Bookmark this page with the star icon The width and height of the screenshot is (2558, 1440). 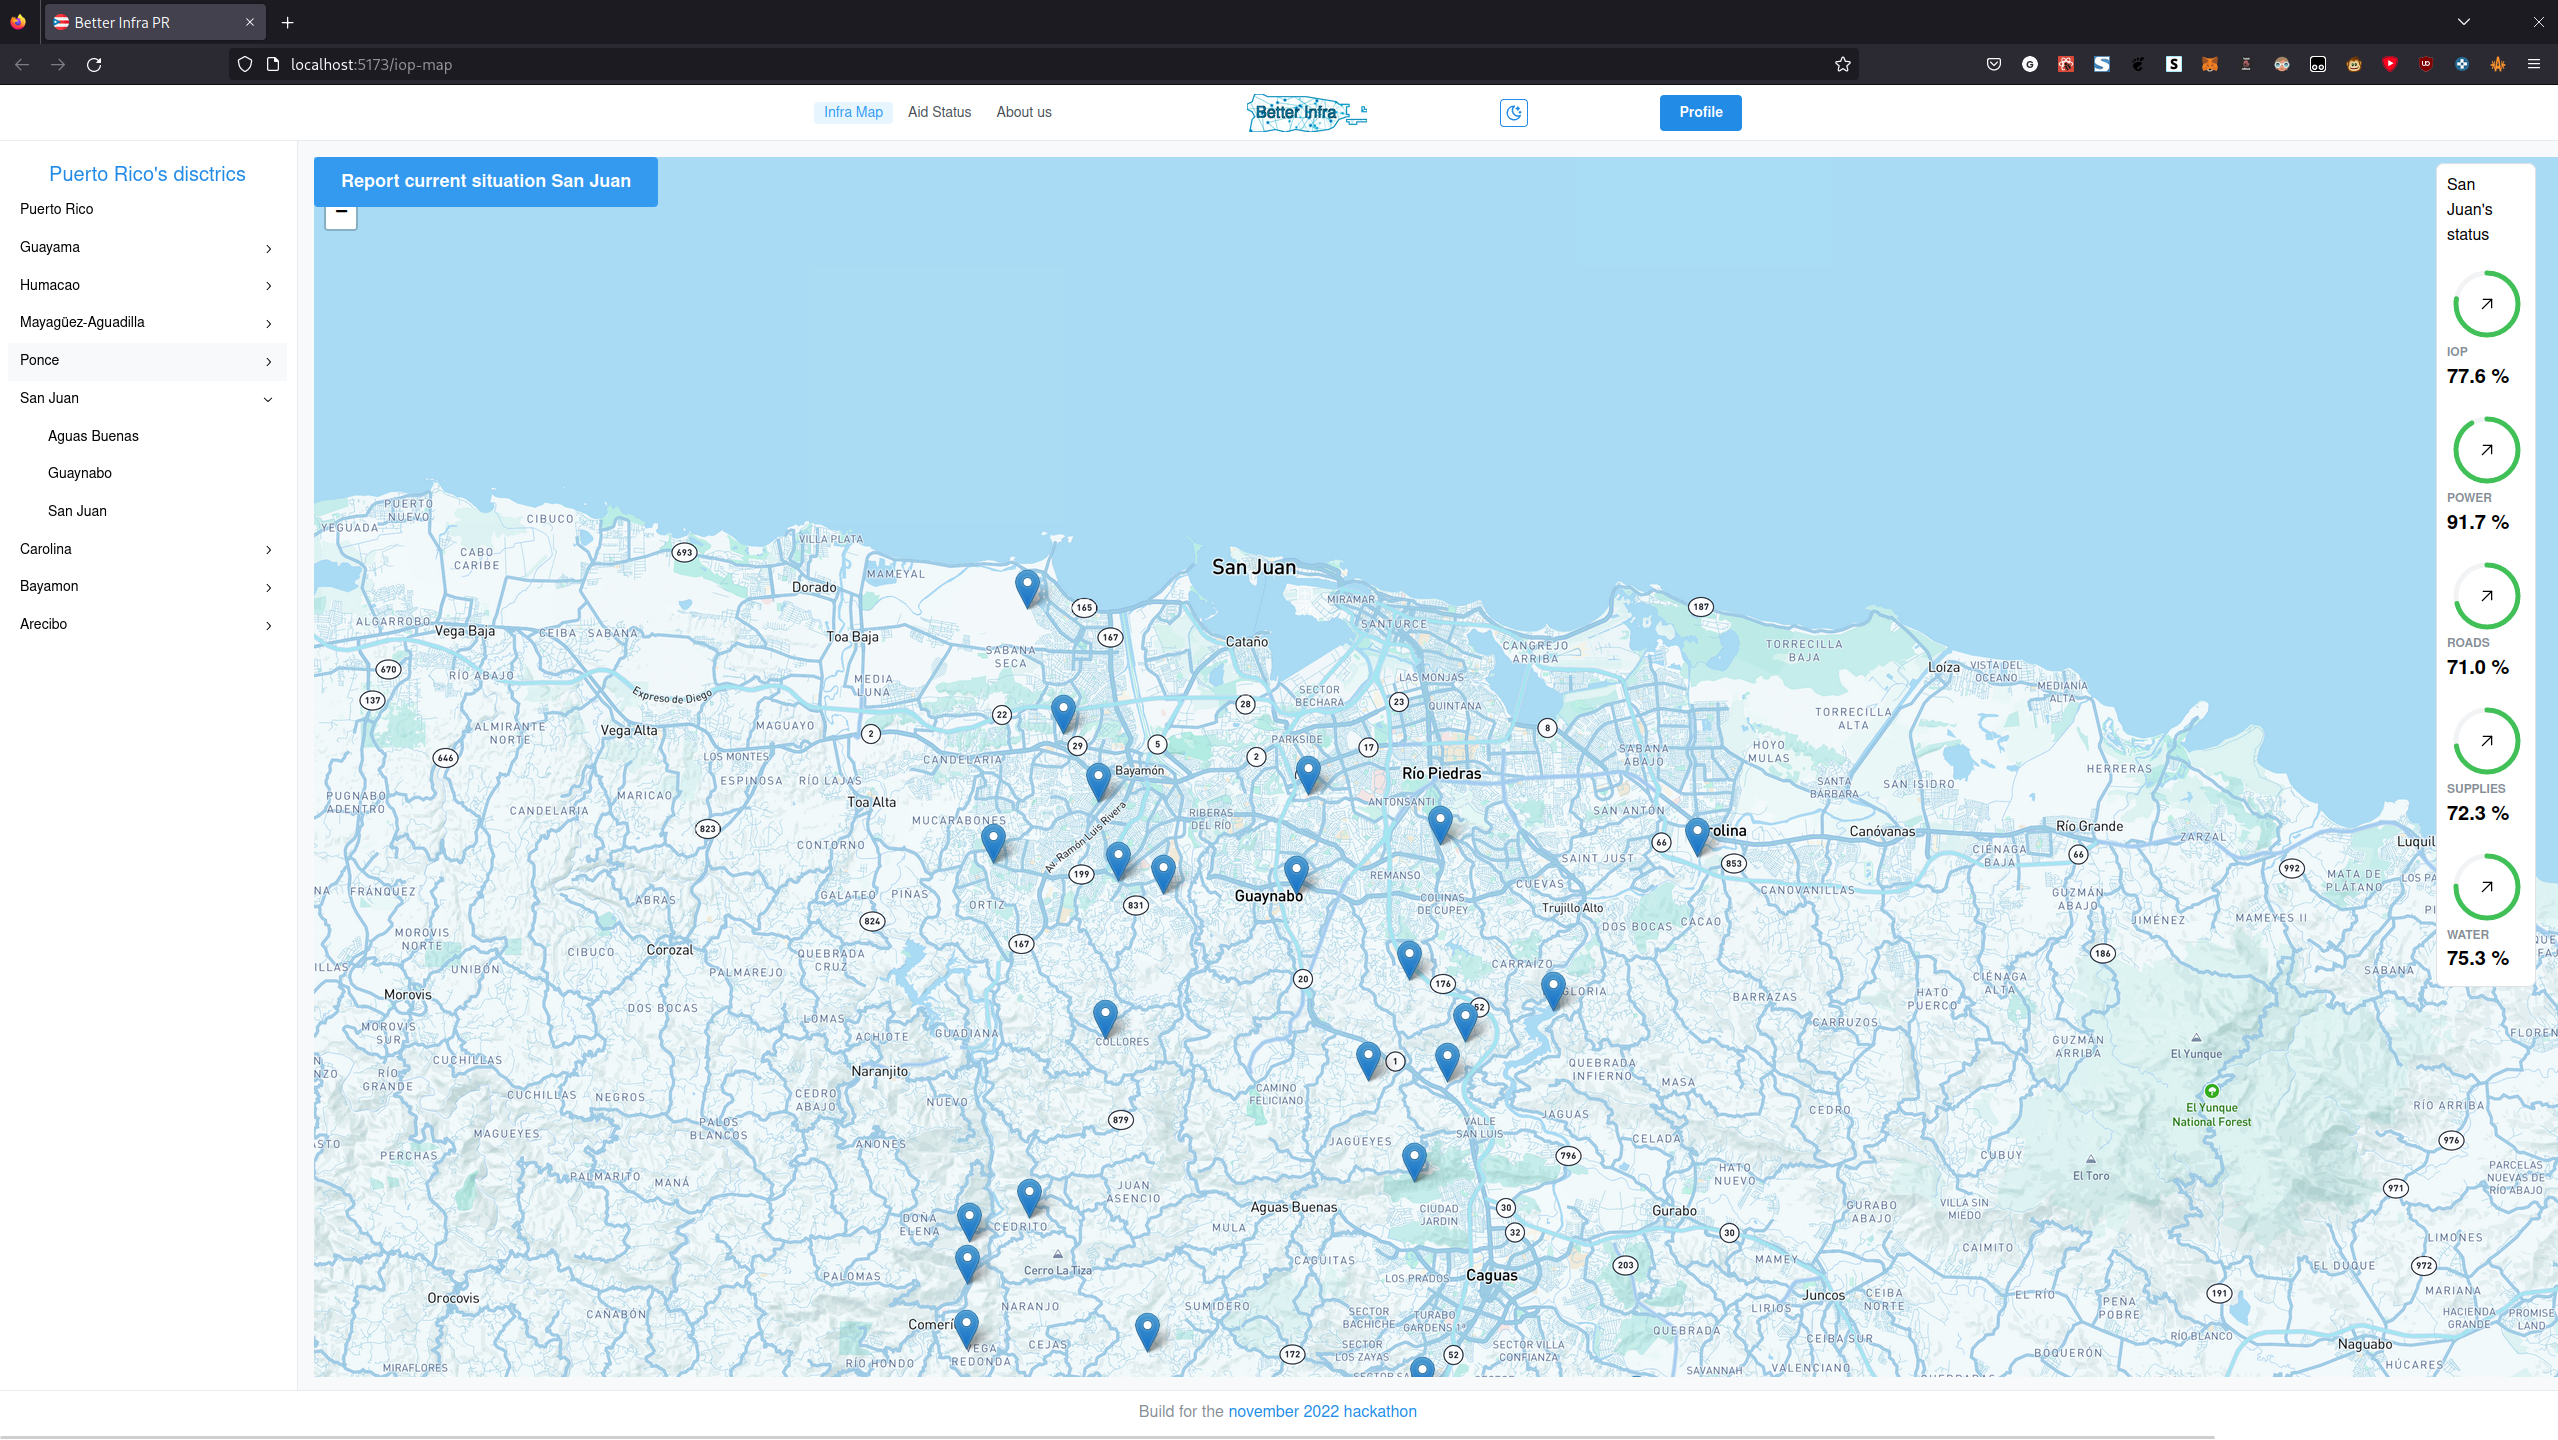coord(1843,64)
